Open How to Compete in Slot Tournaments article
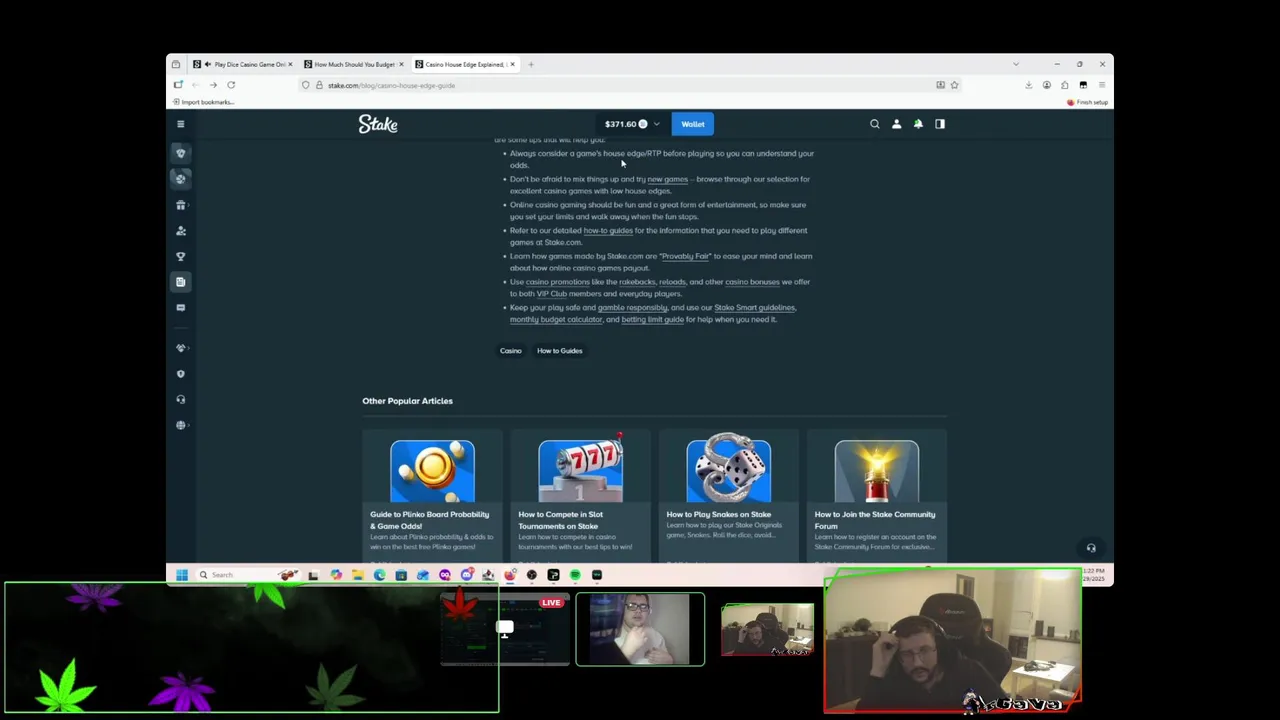This screenshot has height=720, width=1280. pyautogui.click(x=581, y=496)
